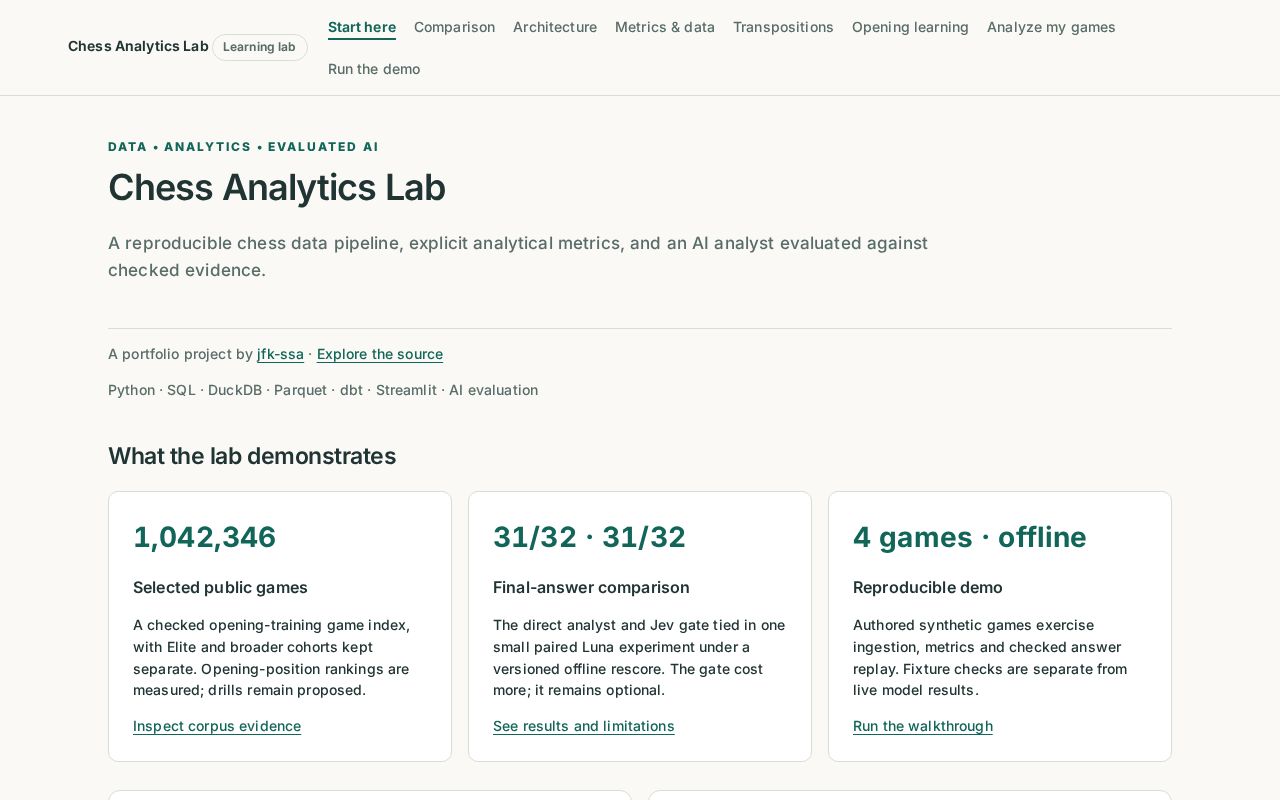
Task: Go to the Comparison page
Action: pos(454,27)
